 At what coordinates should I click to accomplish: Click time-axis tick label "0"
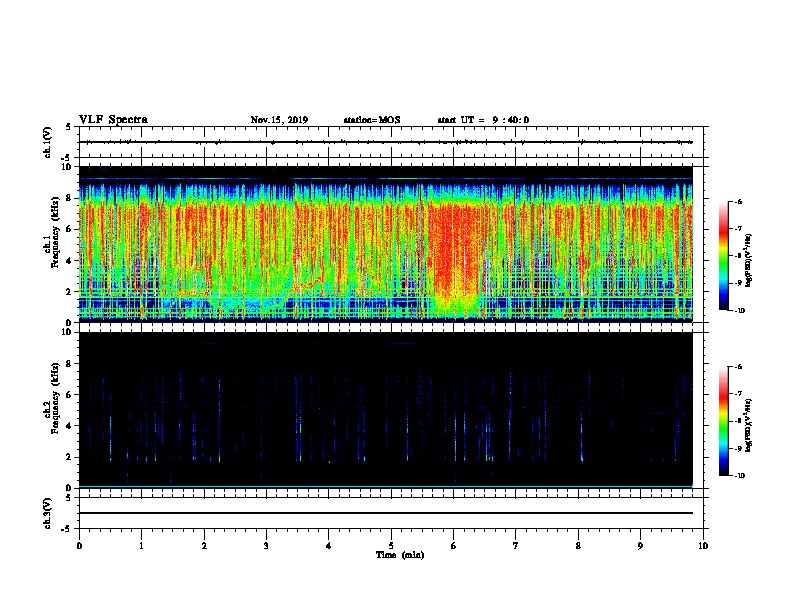(x=79, y=546)
